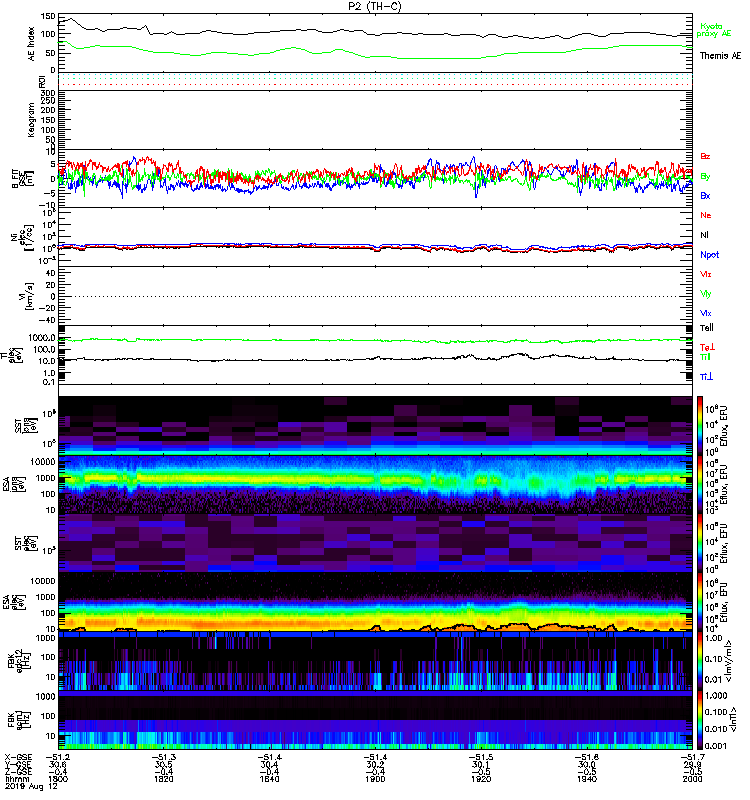Click the 1820 time tick label
Screen dimensions: 750x800
[164, 779]
